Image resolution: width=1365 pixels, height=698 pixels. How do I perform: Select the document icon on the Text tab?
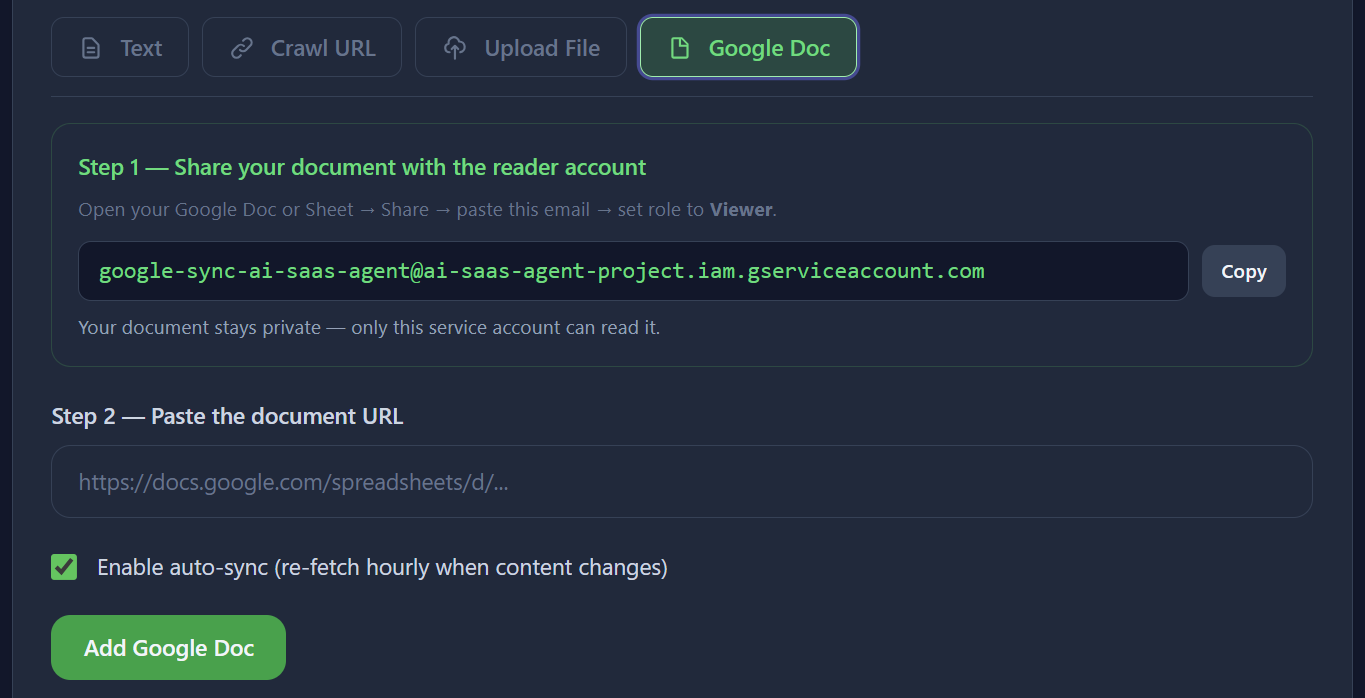click(x=92, y=47)
